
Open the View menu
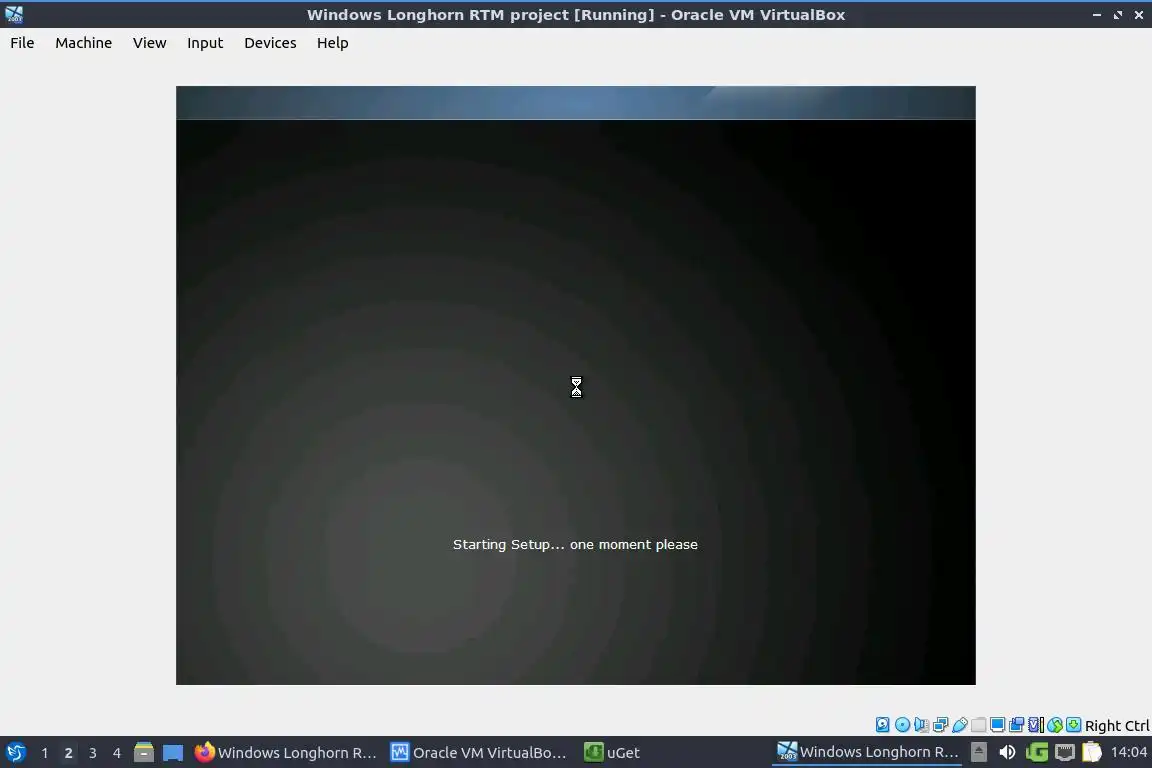[x=149, y=43]
